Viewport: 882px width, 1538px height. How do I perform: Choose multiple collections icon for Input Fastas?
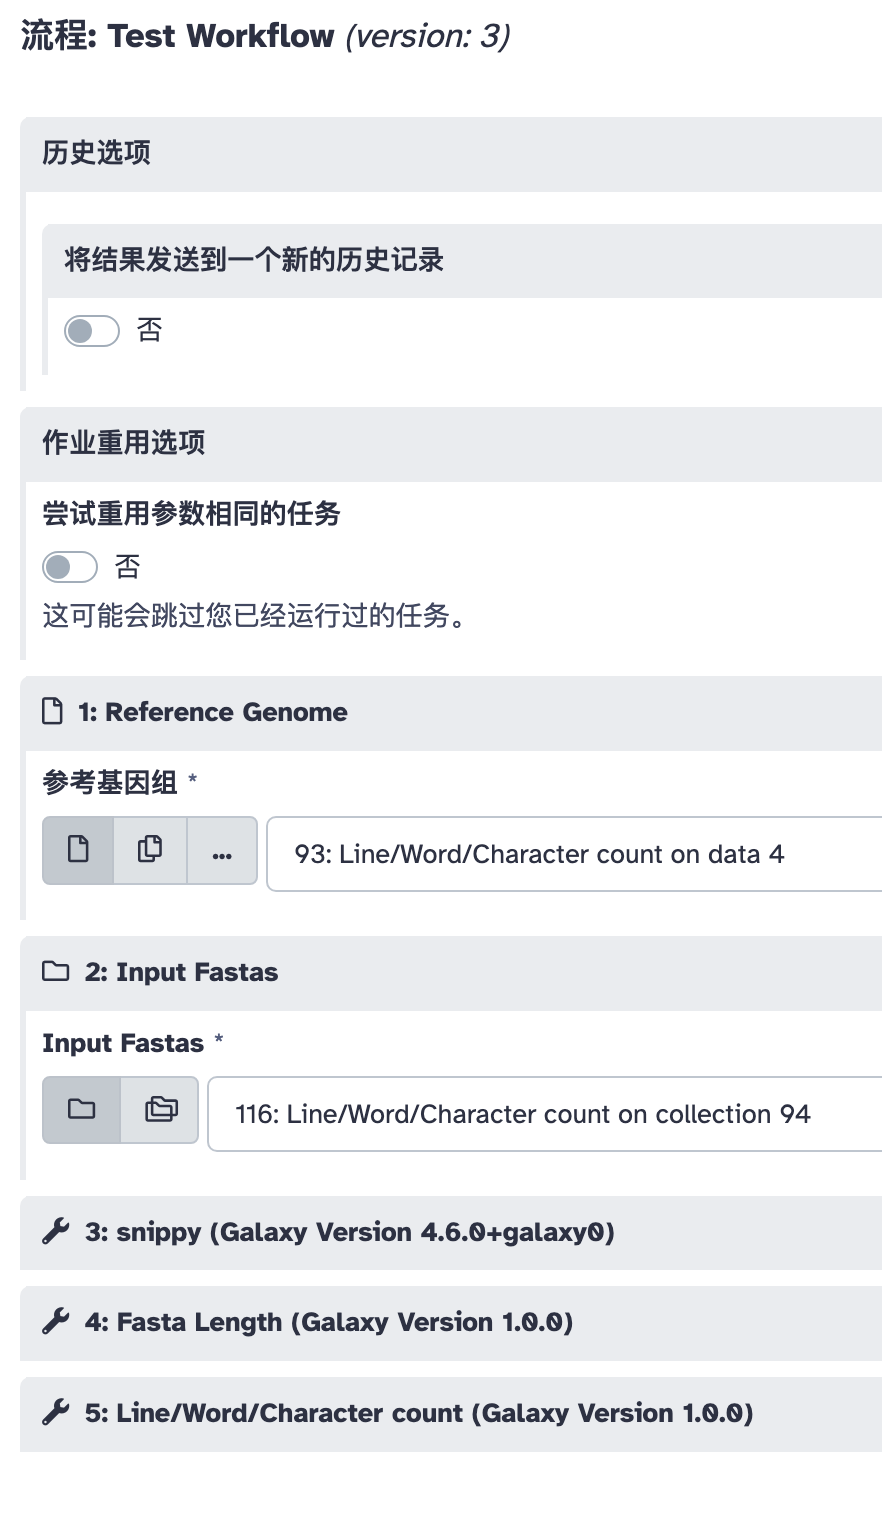point(160,1110)
